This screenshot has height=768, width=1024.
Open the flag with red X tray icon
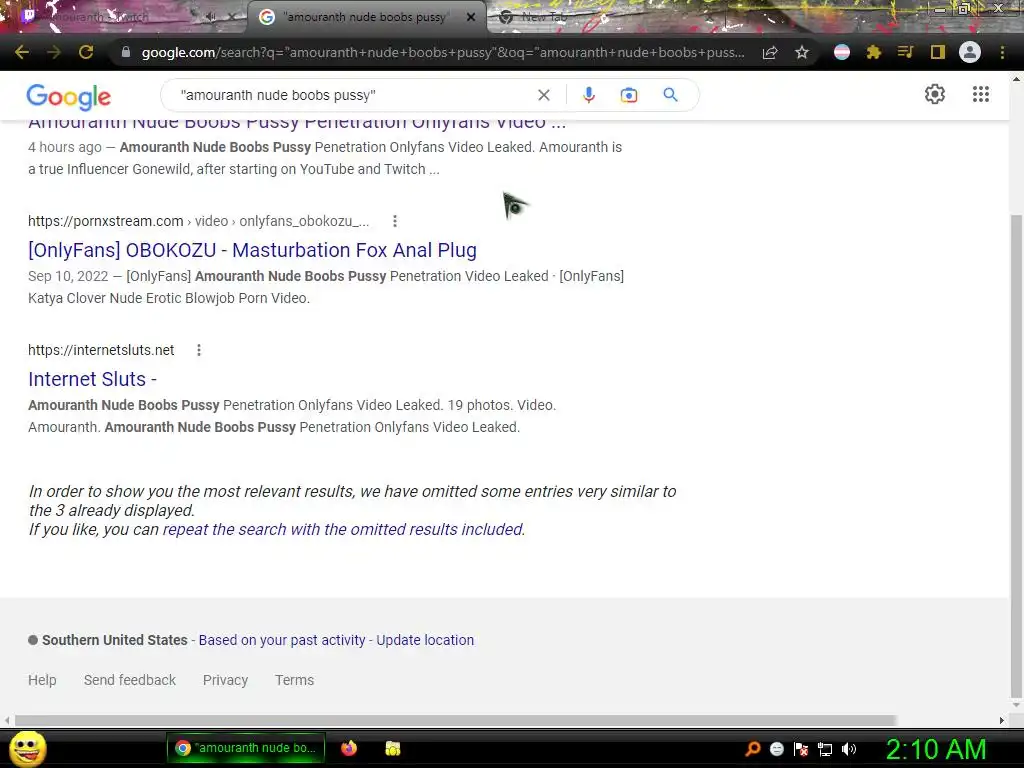pyautogui.click(x=801, y=749)
